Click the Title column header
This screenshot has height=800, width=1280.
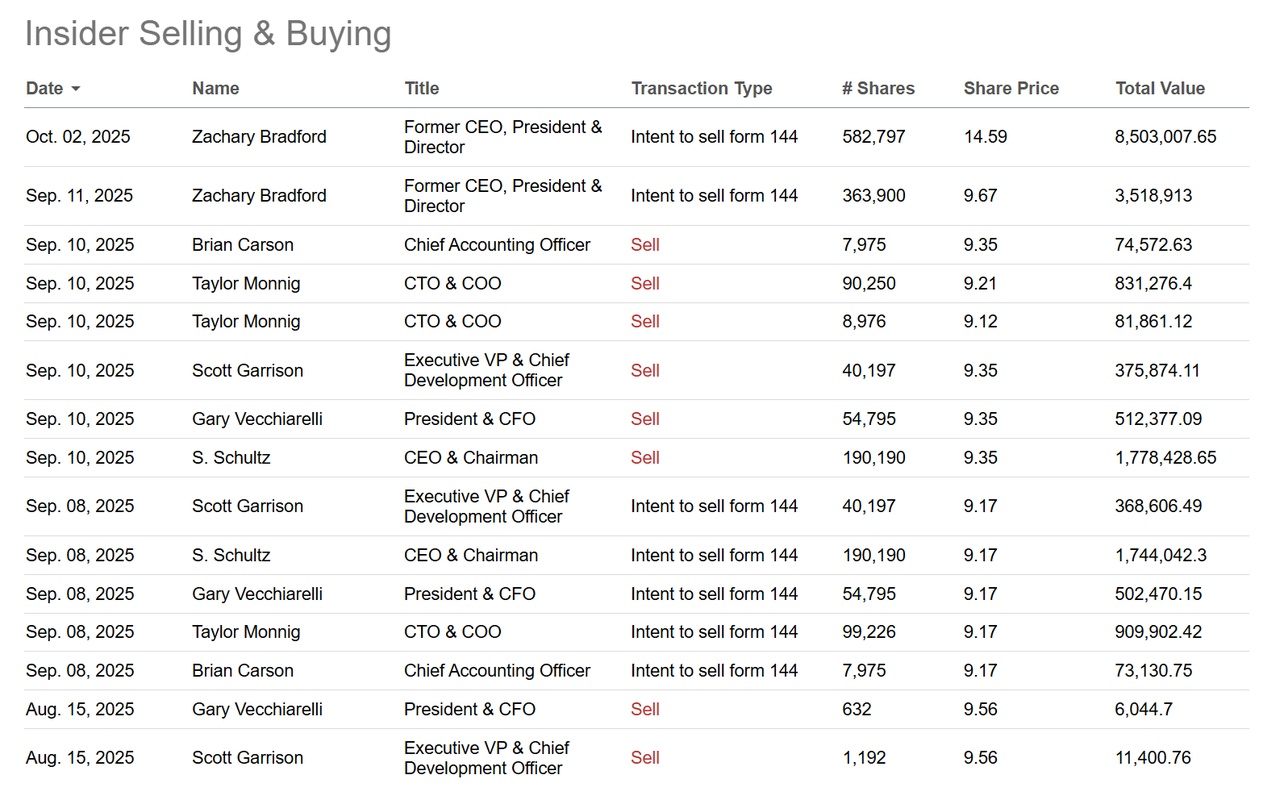pyautogui.click(x=421, y=88)
